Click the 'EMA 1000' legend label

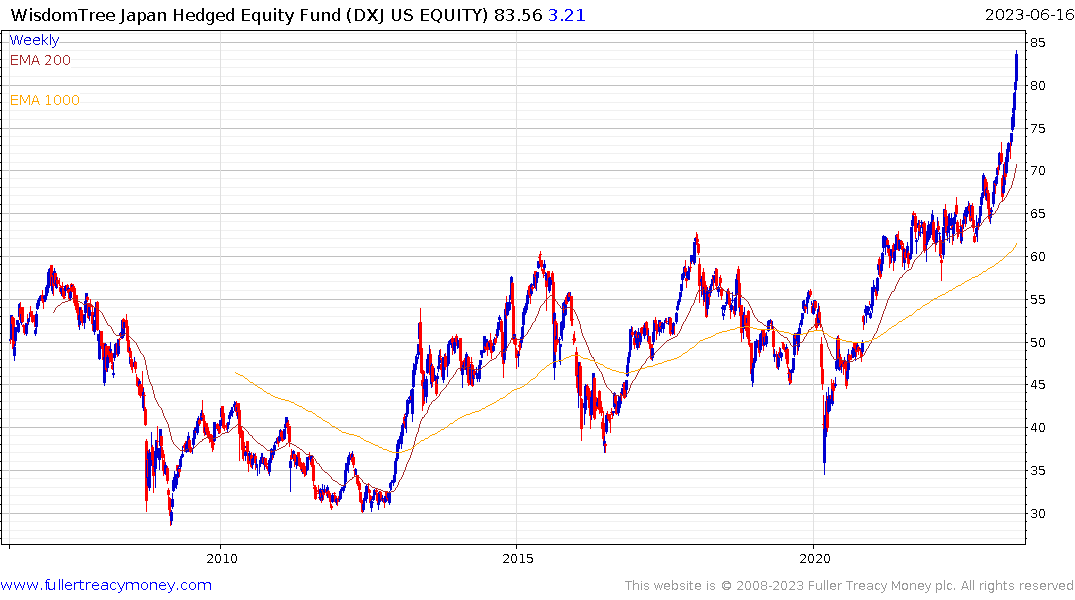pyautogui.click(x=45, y=100)
